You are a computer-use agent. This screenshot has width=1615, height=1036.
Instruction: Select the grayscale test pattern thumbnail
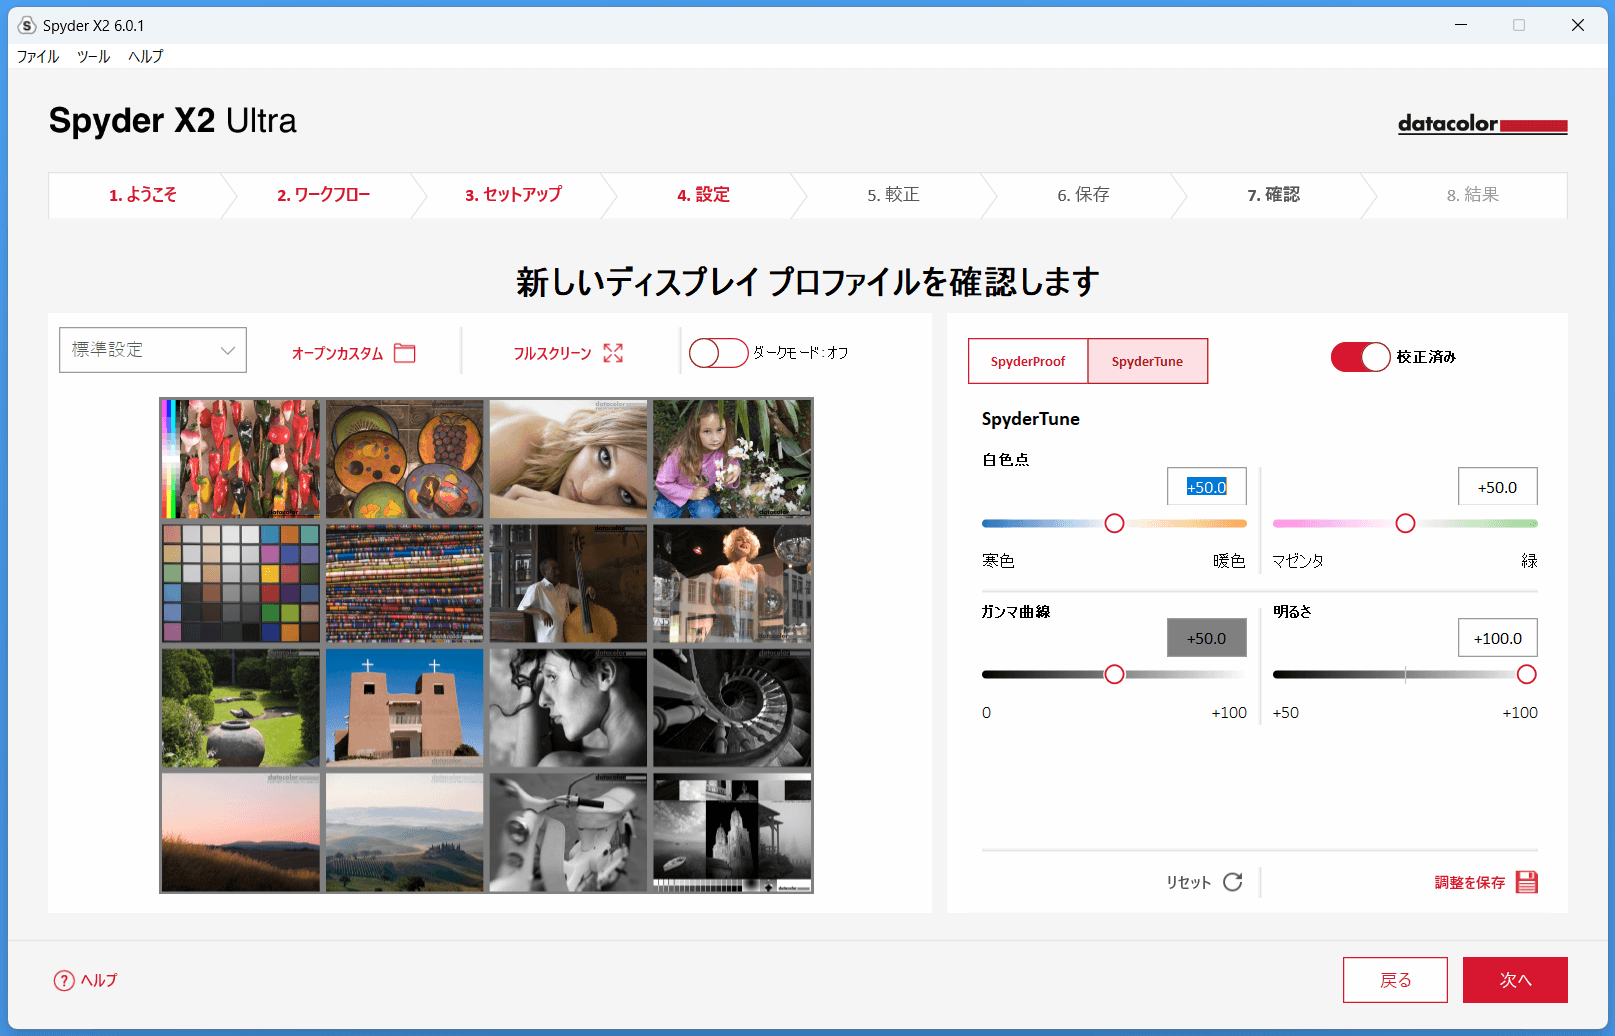732,832
